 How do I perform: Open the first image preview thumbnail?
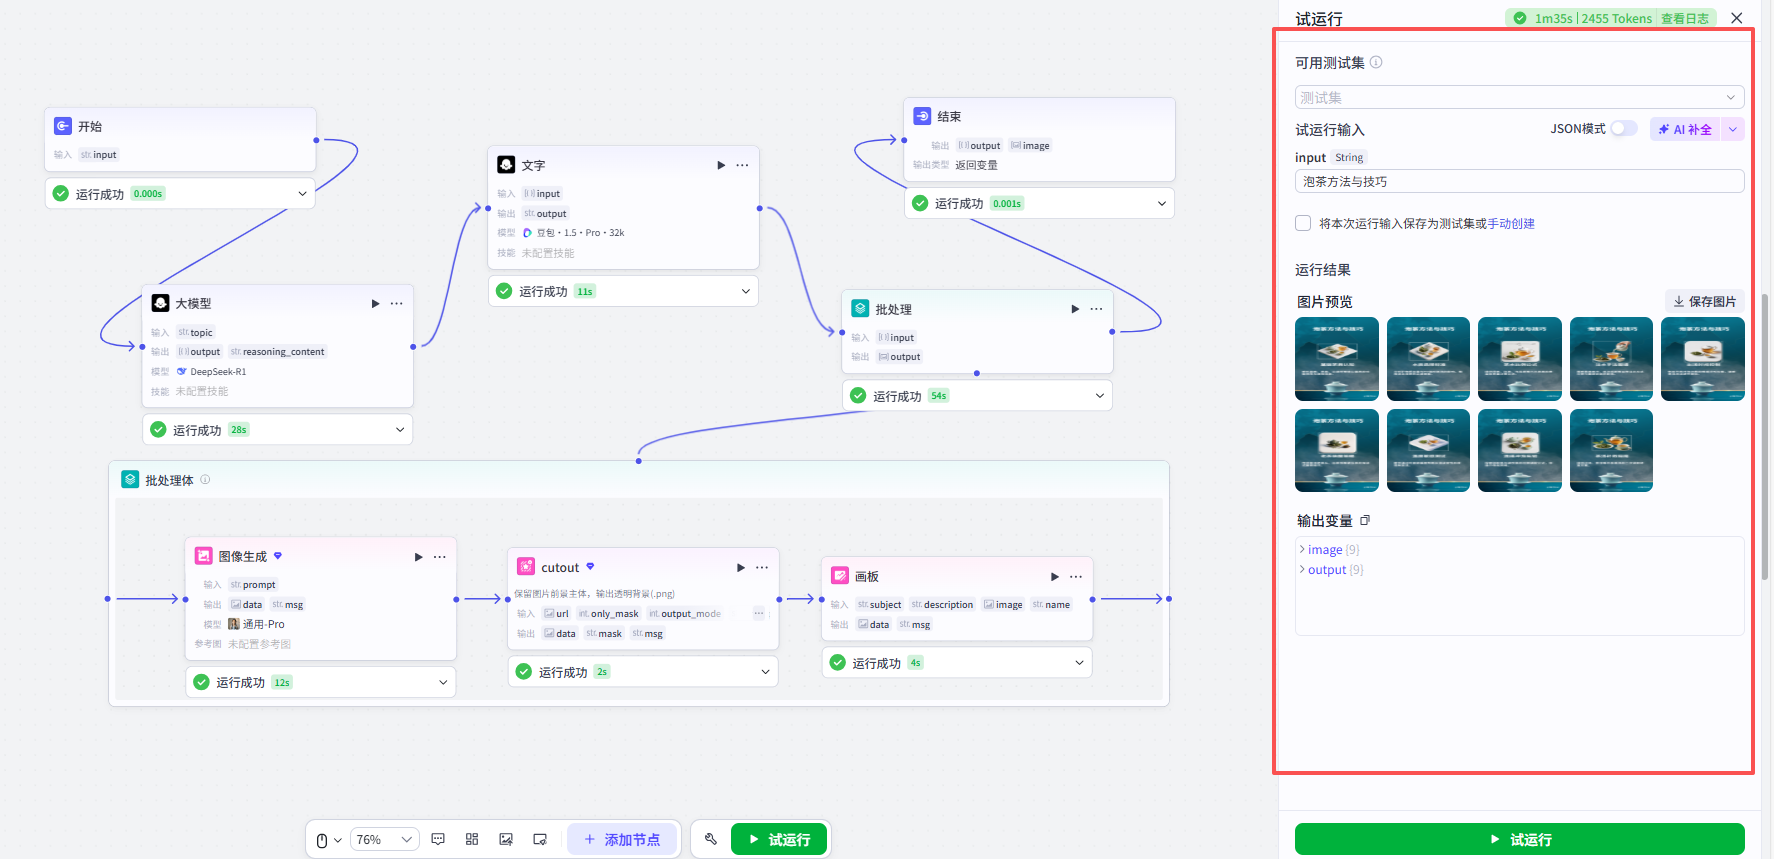1337,359
